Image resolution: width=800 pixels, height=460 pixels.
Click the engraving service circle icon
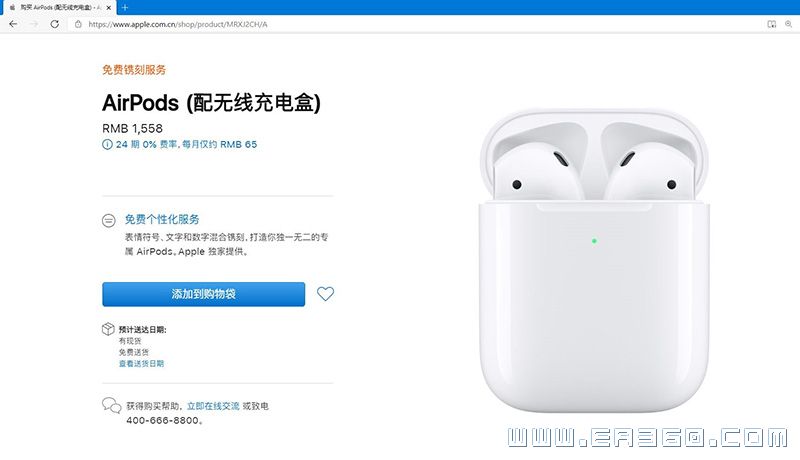point(109,220)
